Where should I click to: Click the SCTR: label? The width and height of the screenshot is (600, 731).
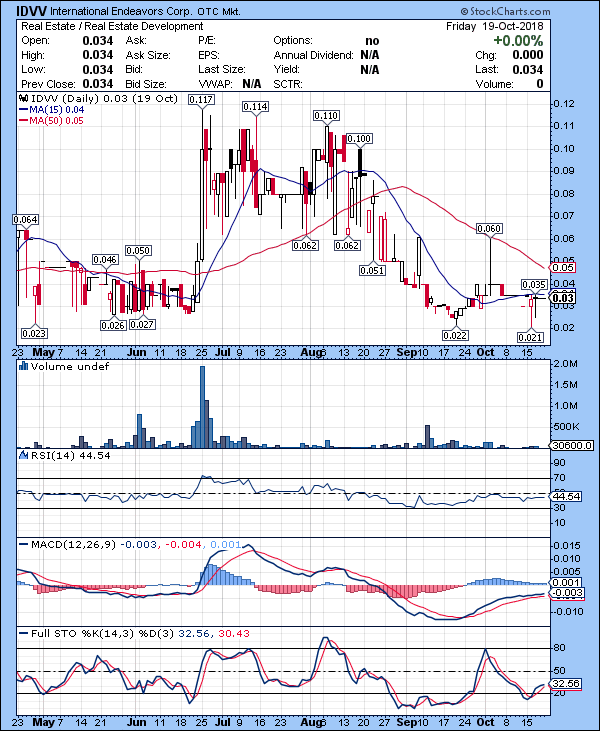pos(288,84)
